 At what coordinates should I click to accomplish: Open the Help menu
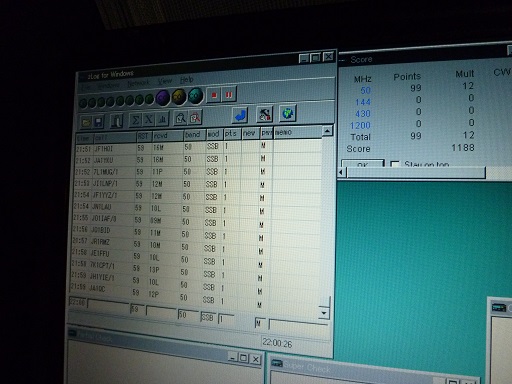coord(186,80)
